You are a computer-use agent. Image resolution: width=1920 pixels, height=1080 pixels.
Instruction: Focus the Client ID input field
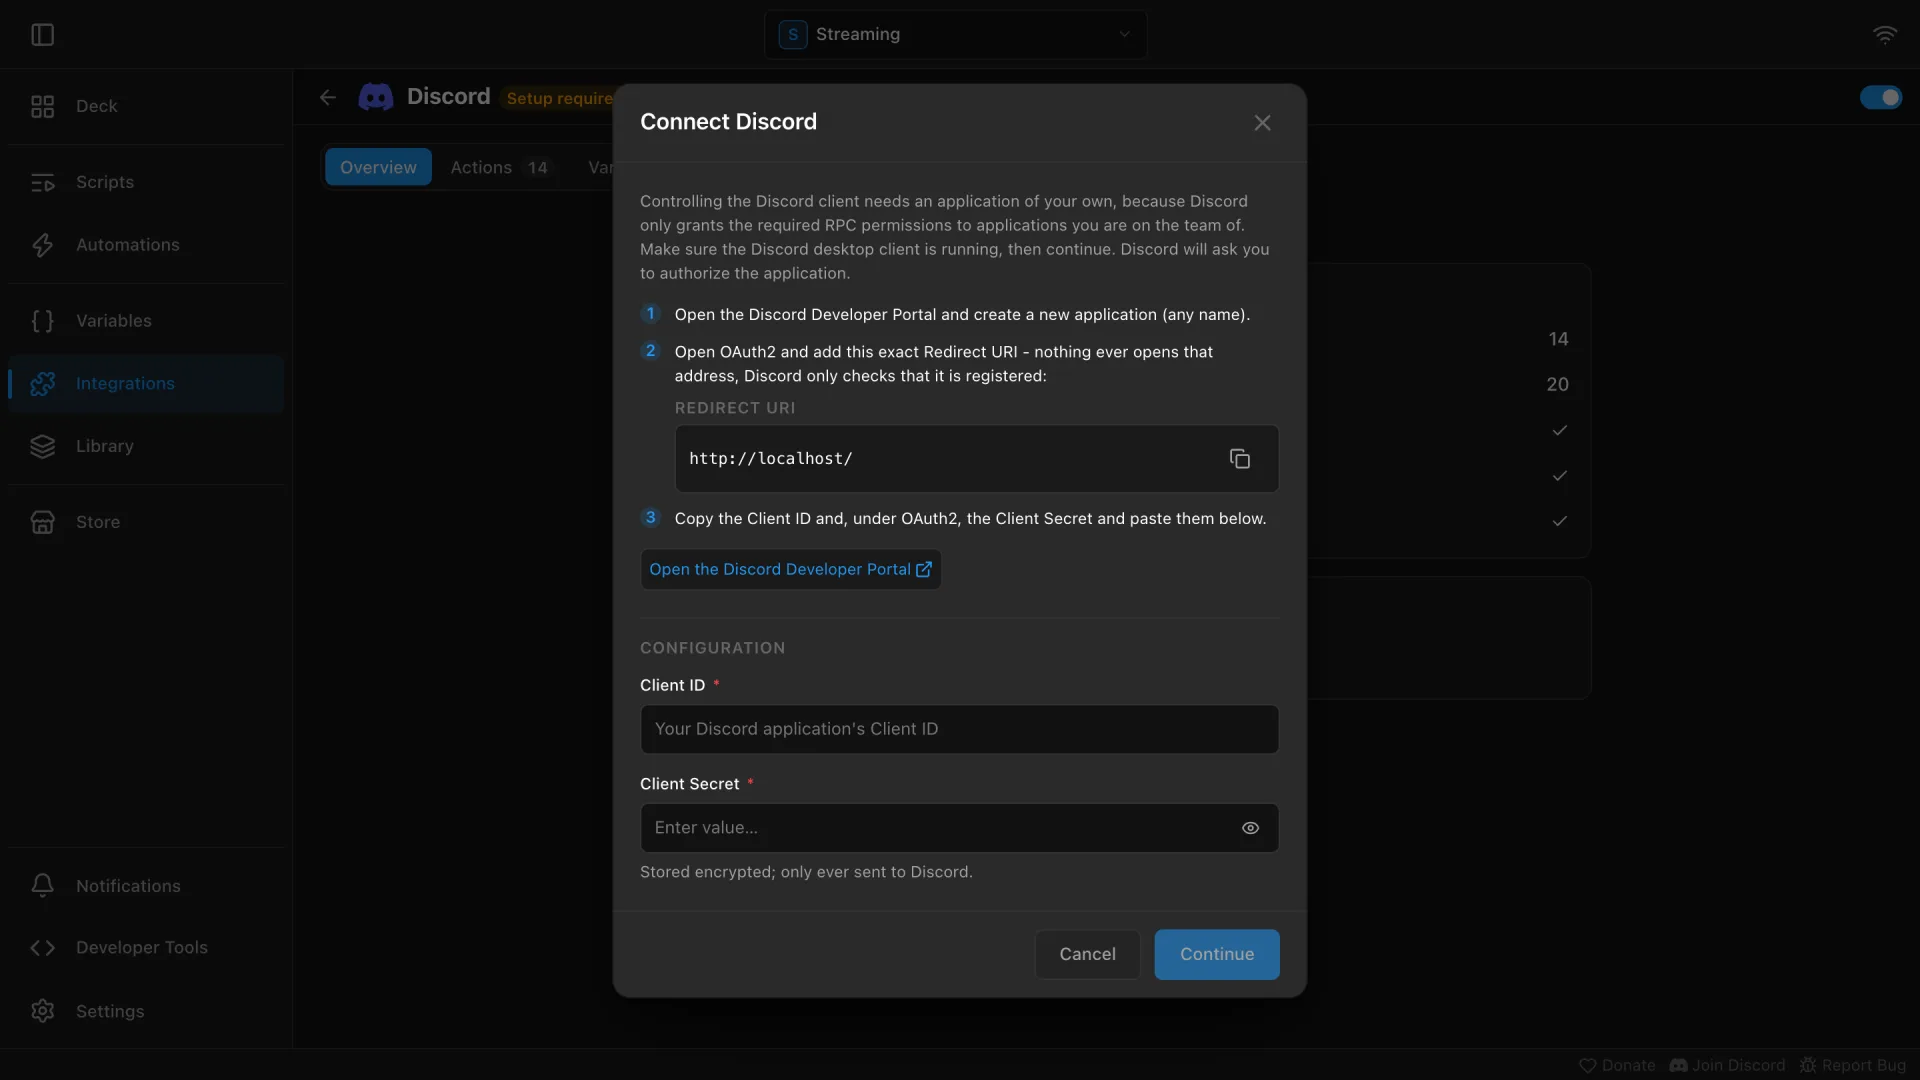pos(959,729)
